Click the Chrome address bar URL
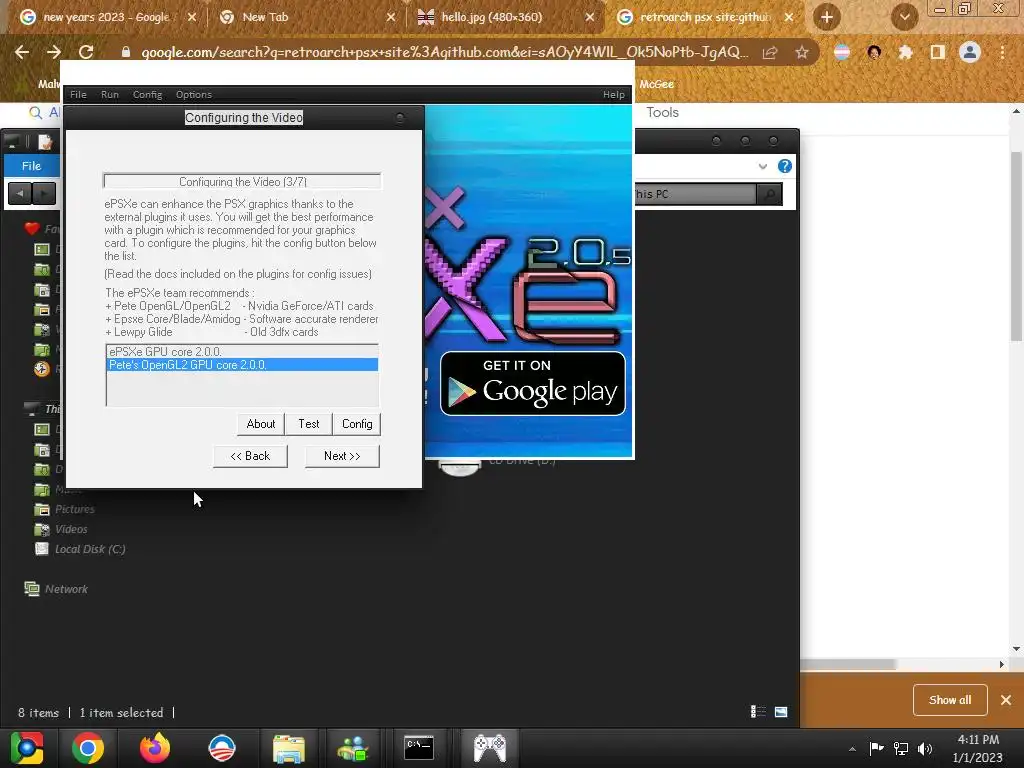 click(x=444, y=52)
